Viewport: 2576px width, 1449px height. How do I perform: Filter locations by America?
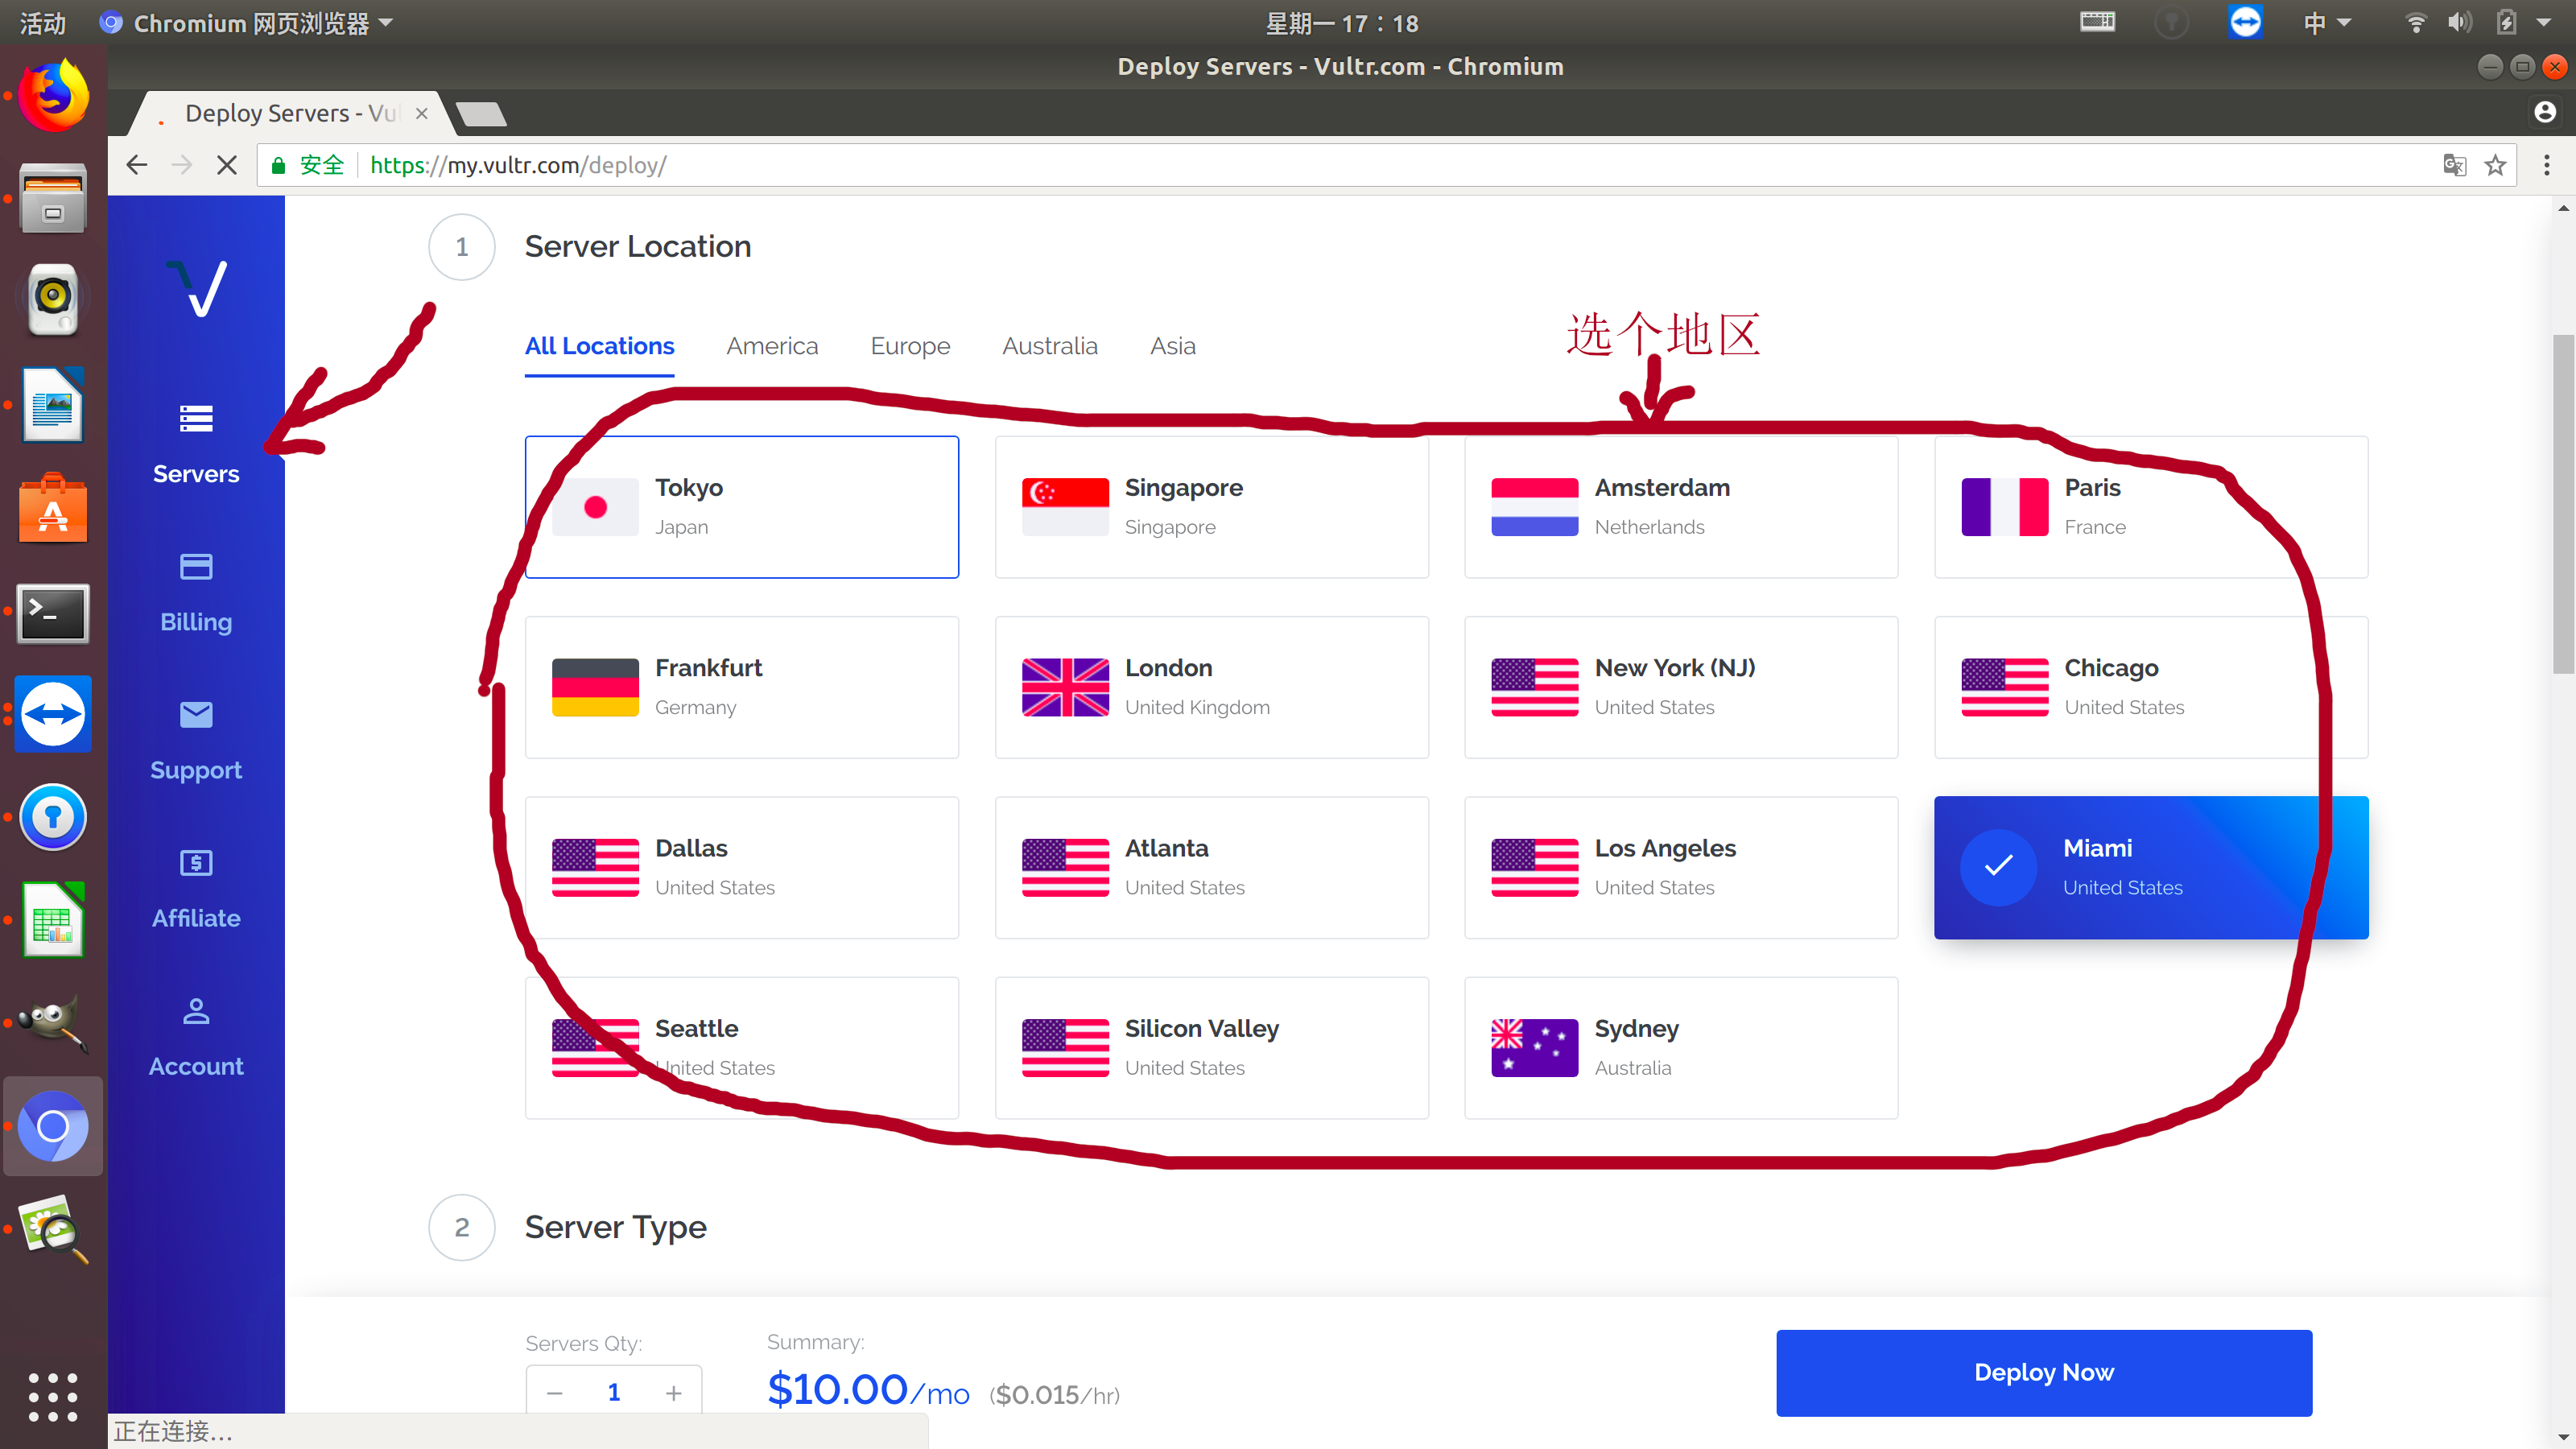(x=772, y=346)
